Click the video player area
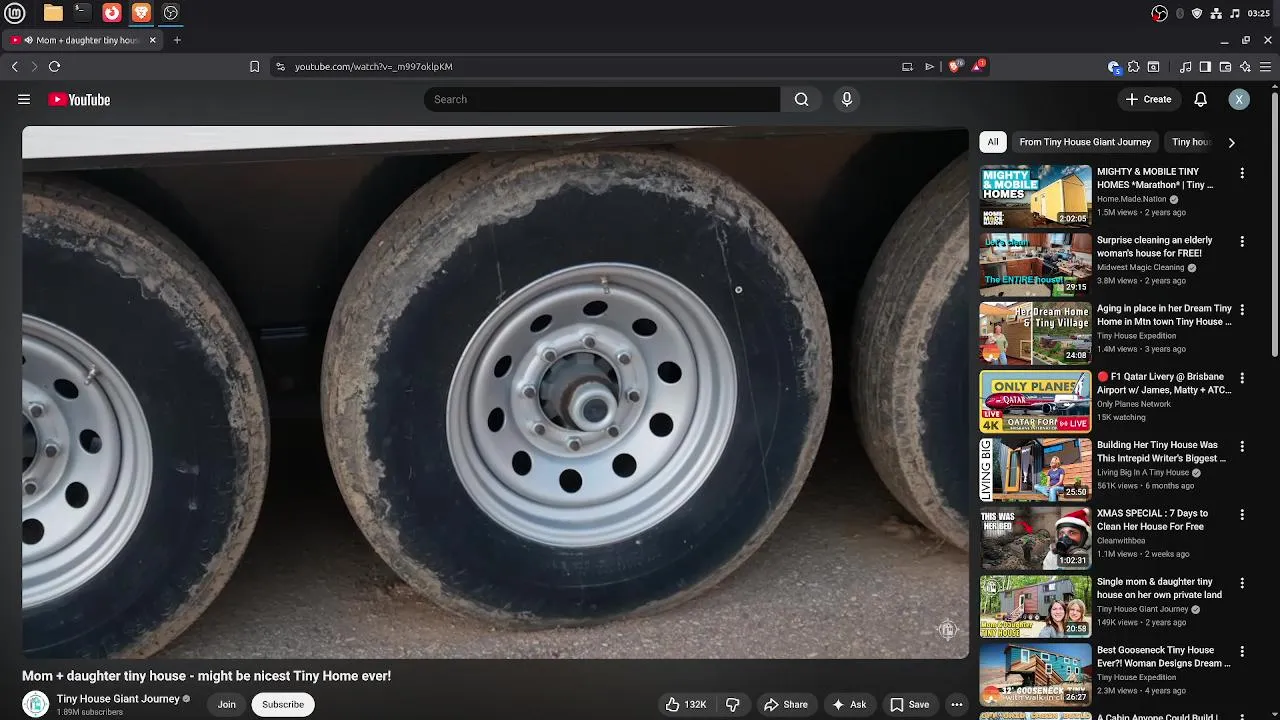Viewport: 1280px width, 720px height. (x=495, y=392)
